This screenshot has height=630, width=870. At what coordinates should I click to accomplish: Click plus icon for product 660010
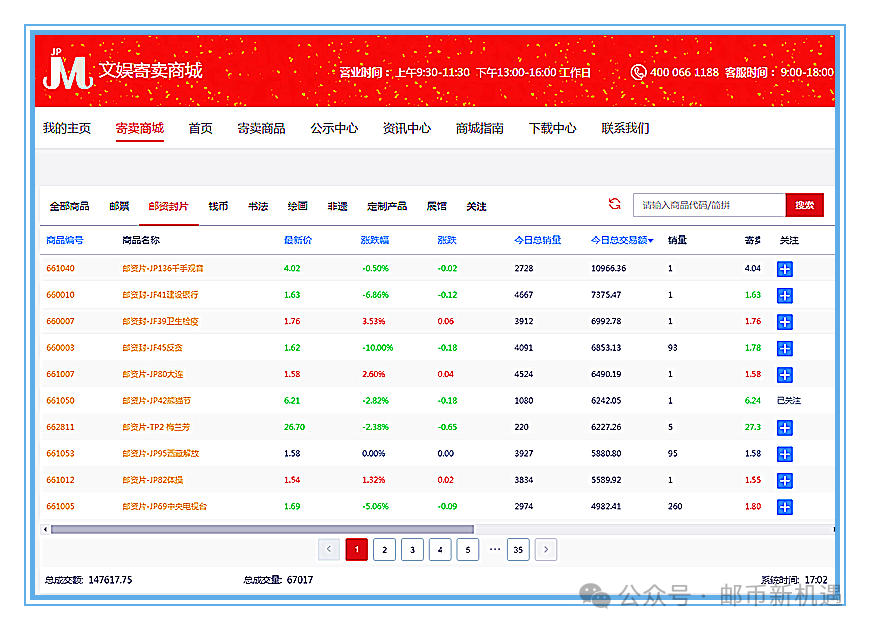(785, 295)
